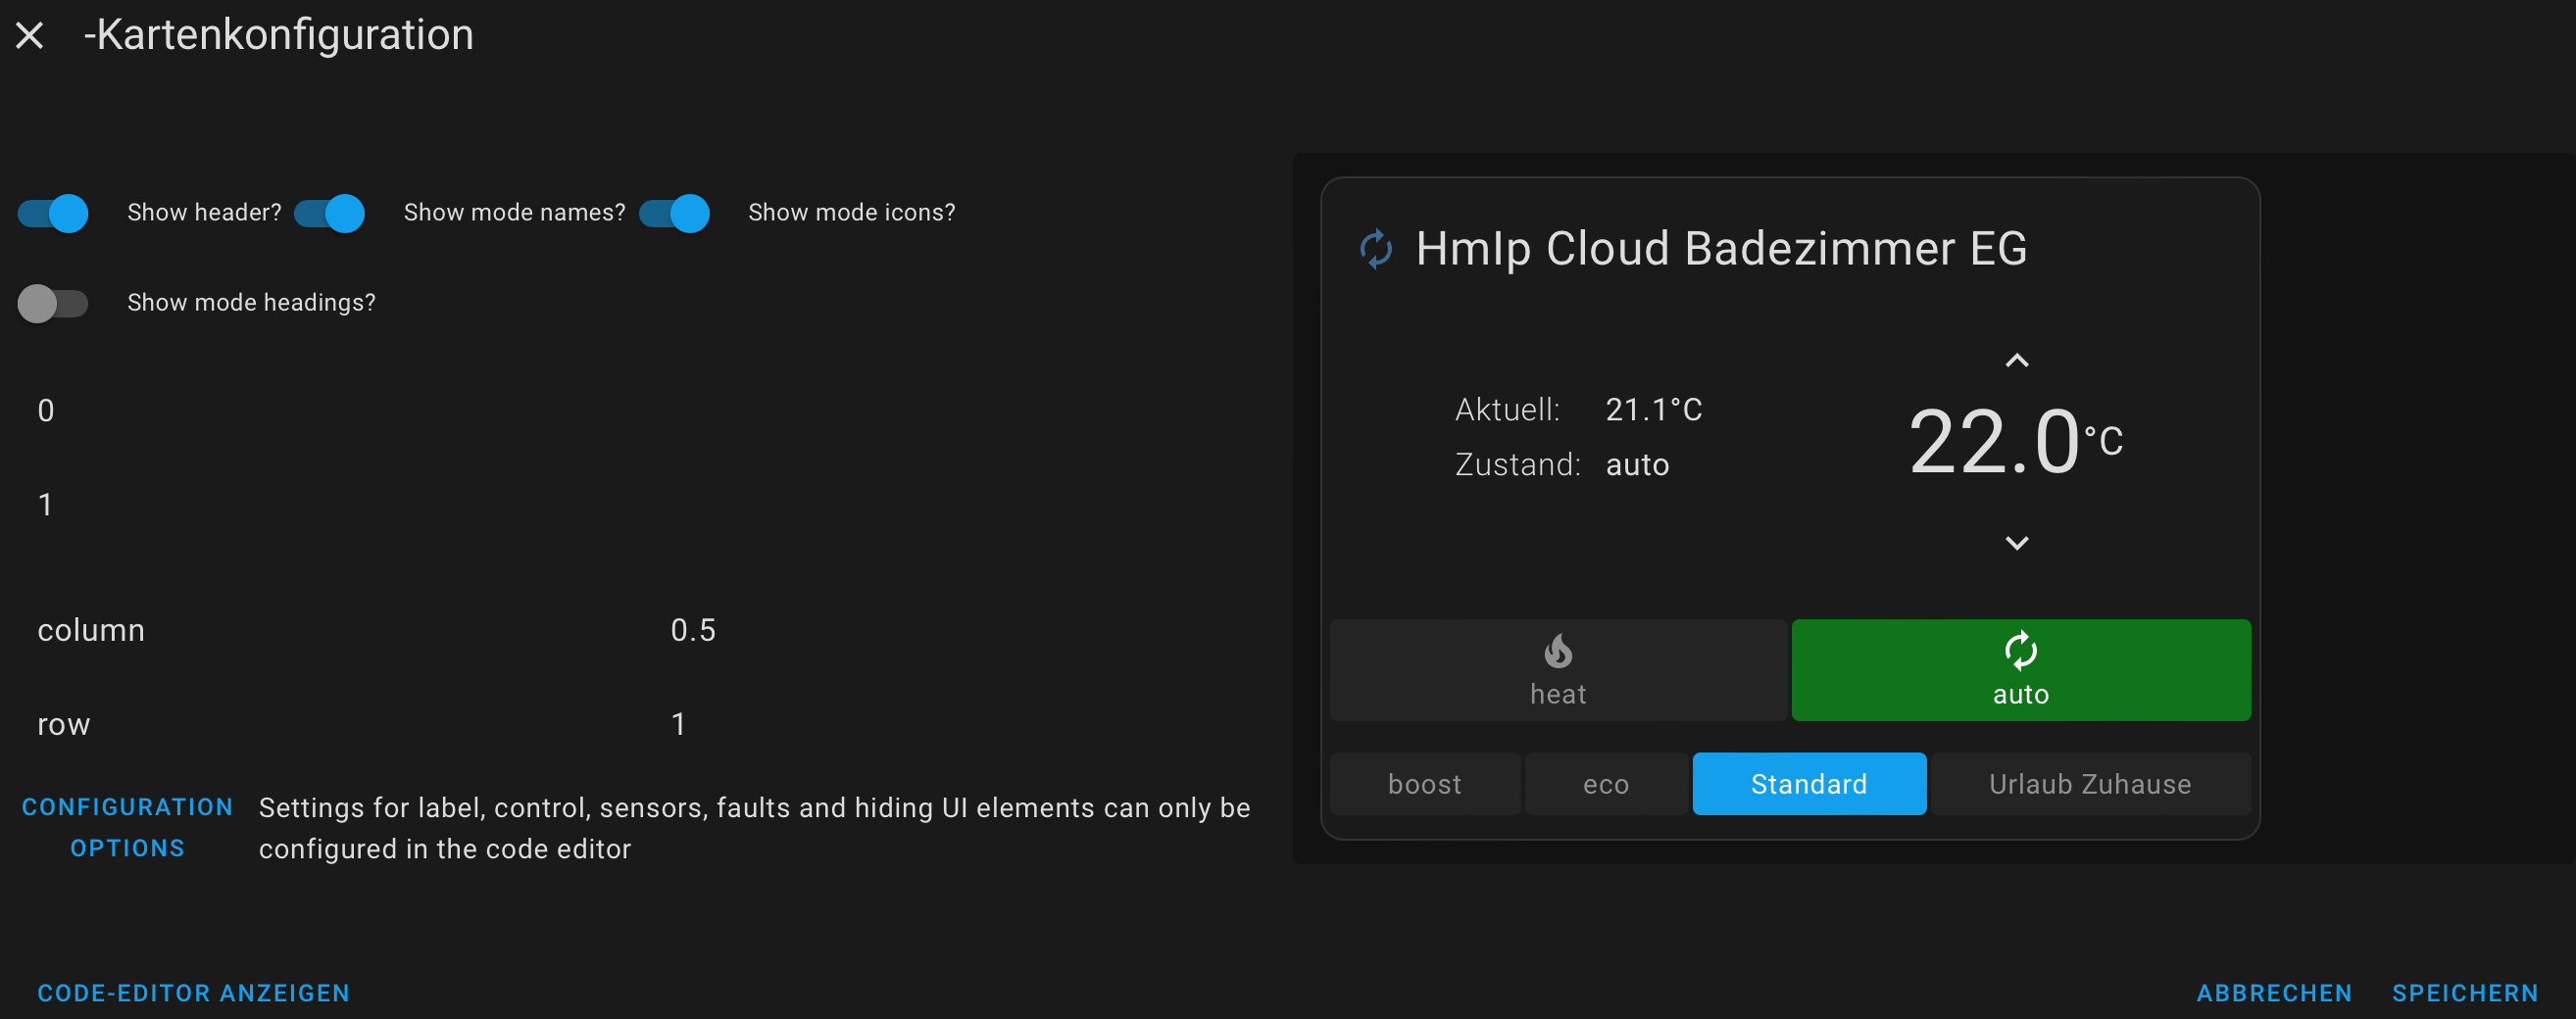Select the boost preset
This screenshot has height=1019, width=2576.
(x=1424, y=784)
